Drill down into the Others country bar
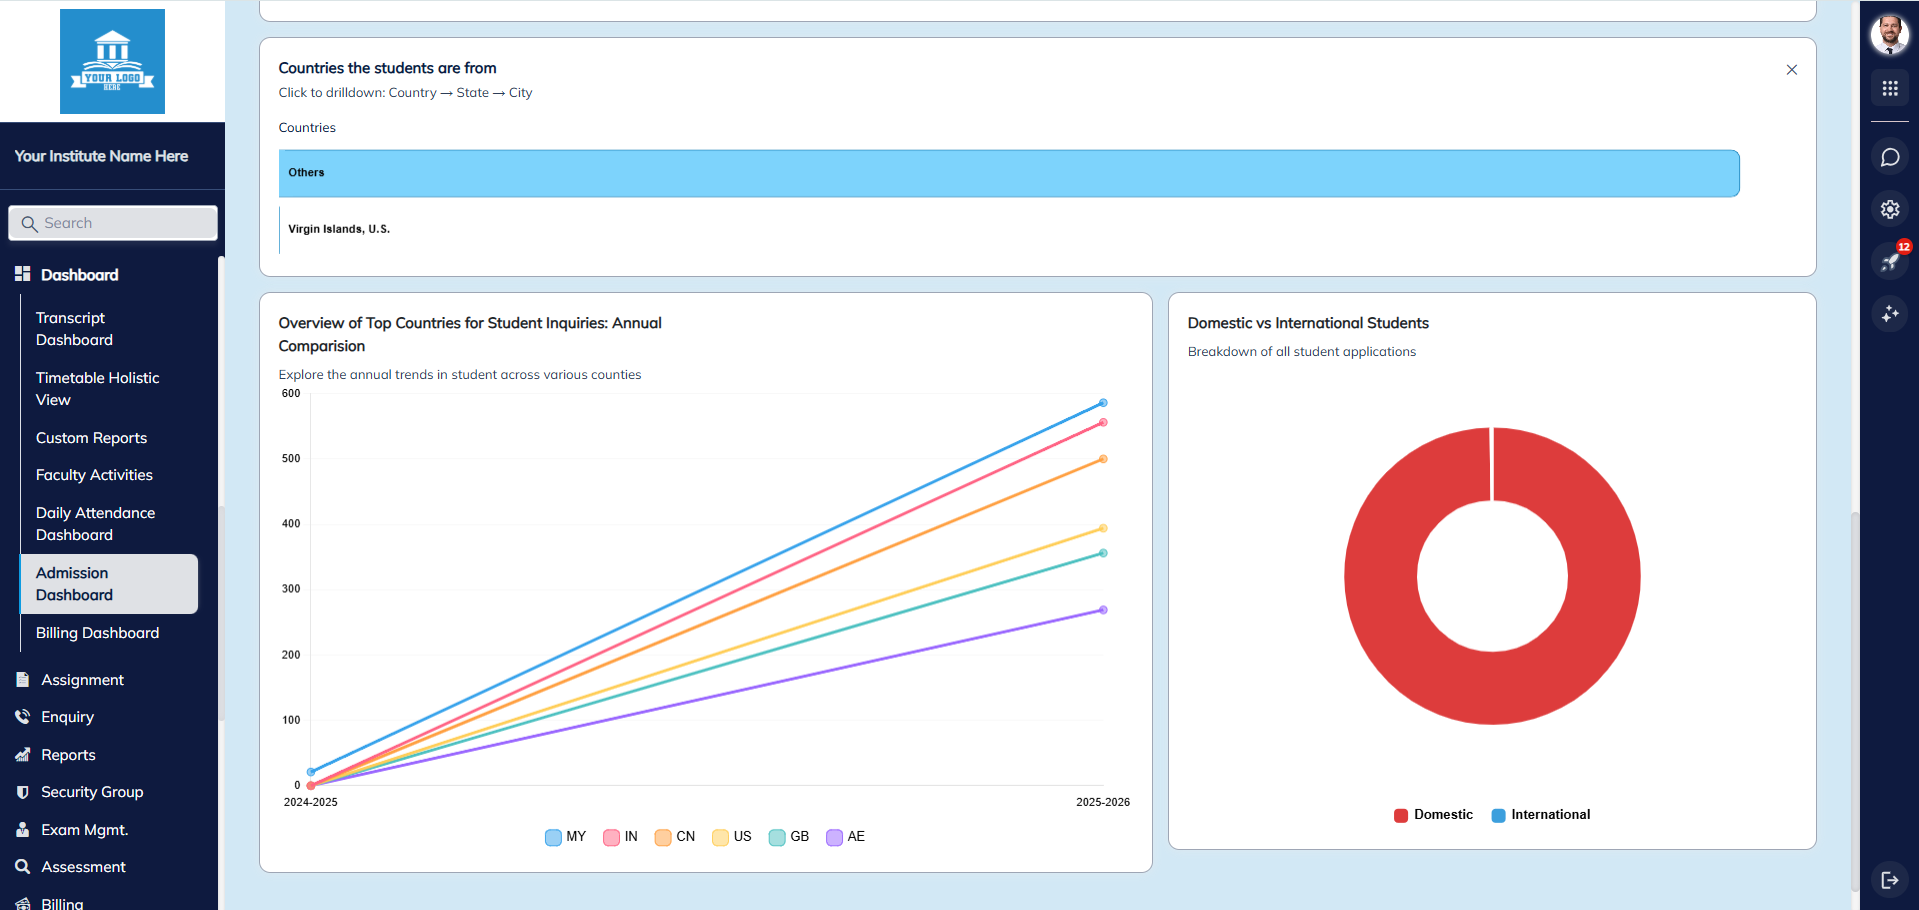The image size is (1919, 910). click(x=1008, y=173)
